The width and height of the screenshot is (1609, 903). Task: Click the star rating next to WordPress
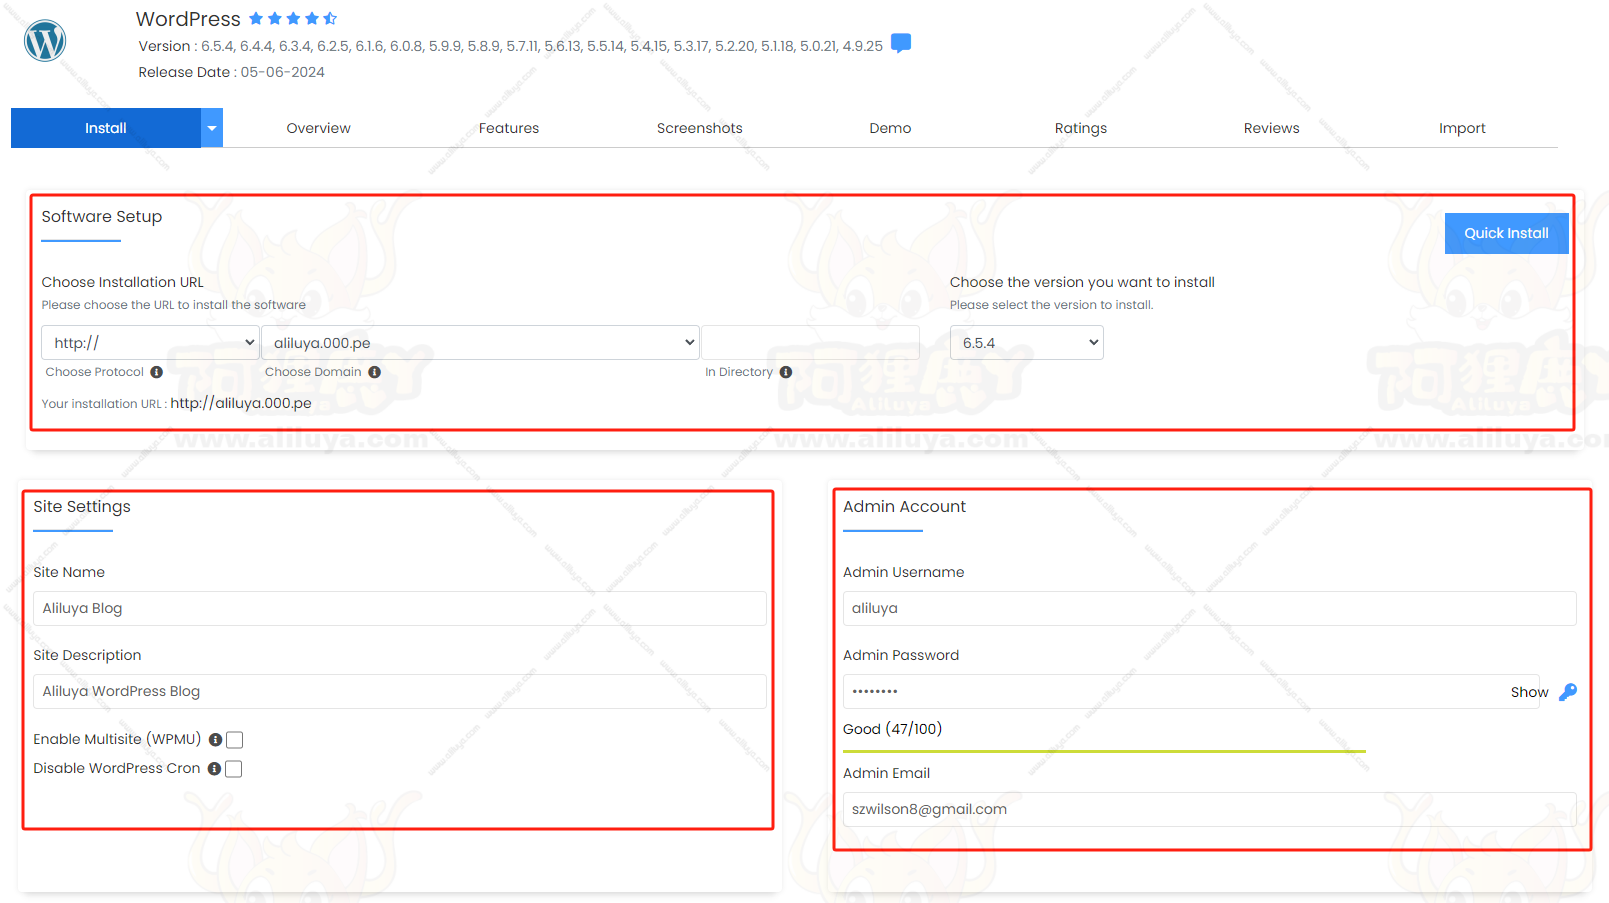point(293,19)
